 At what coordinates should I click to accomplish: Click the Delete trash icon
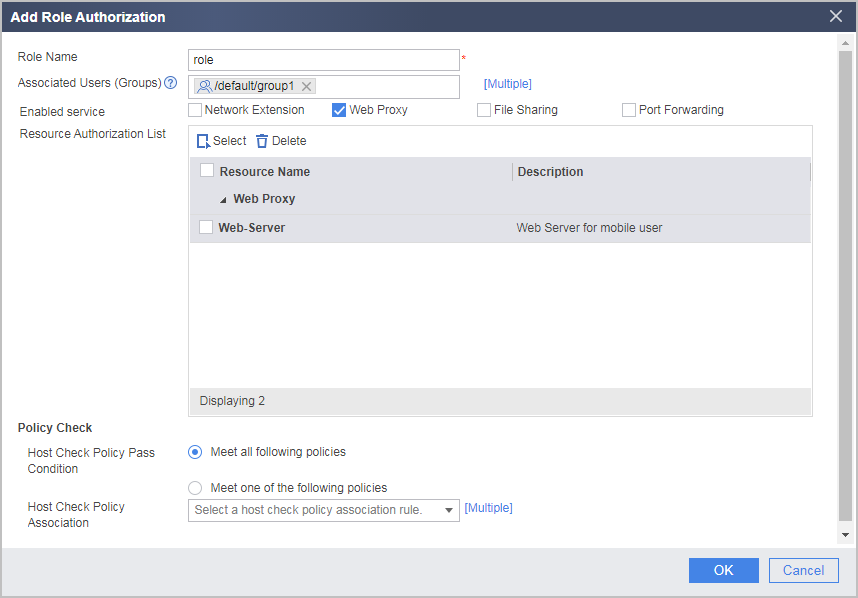[x=262, y=141]
